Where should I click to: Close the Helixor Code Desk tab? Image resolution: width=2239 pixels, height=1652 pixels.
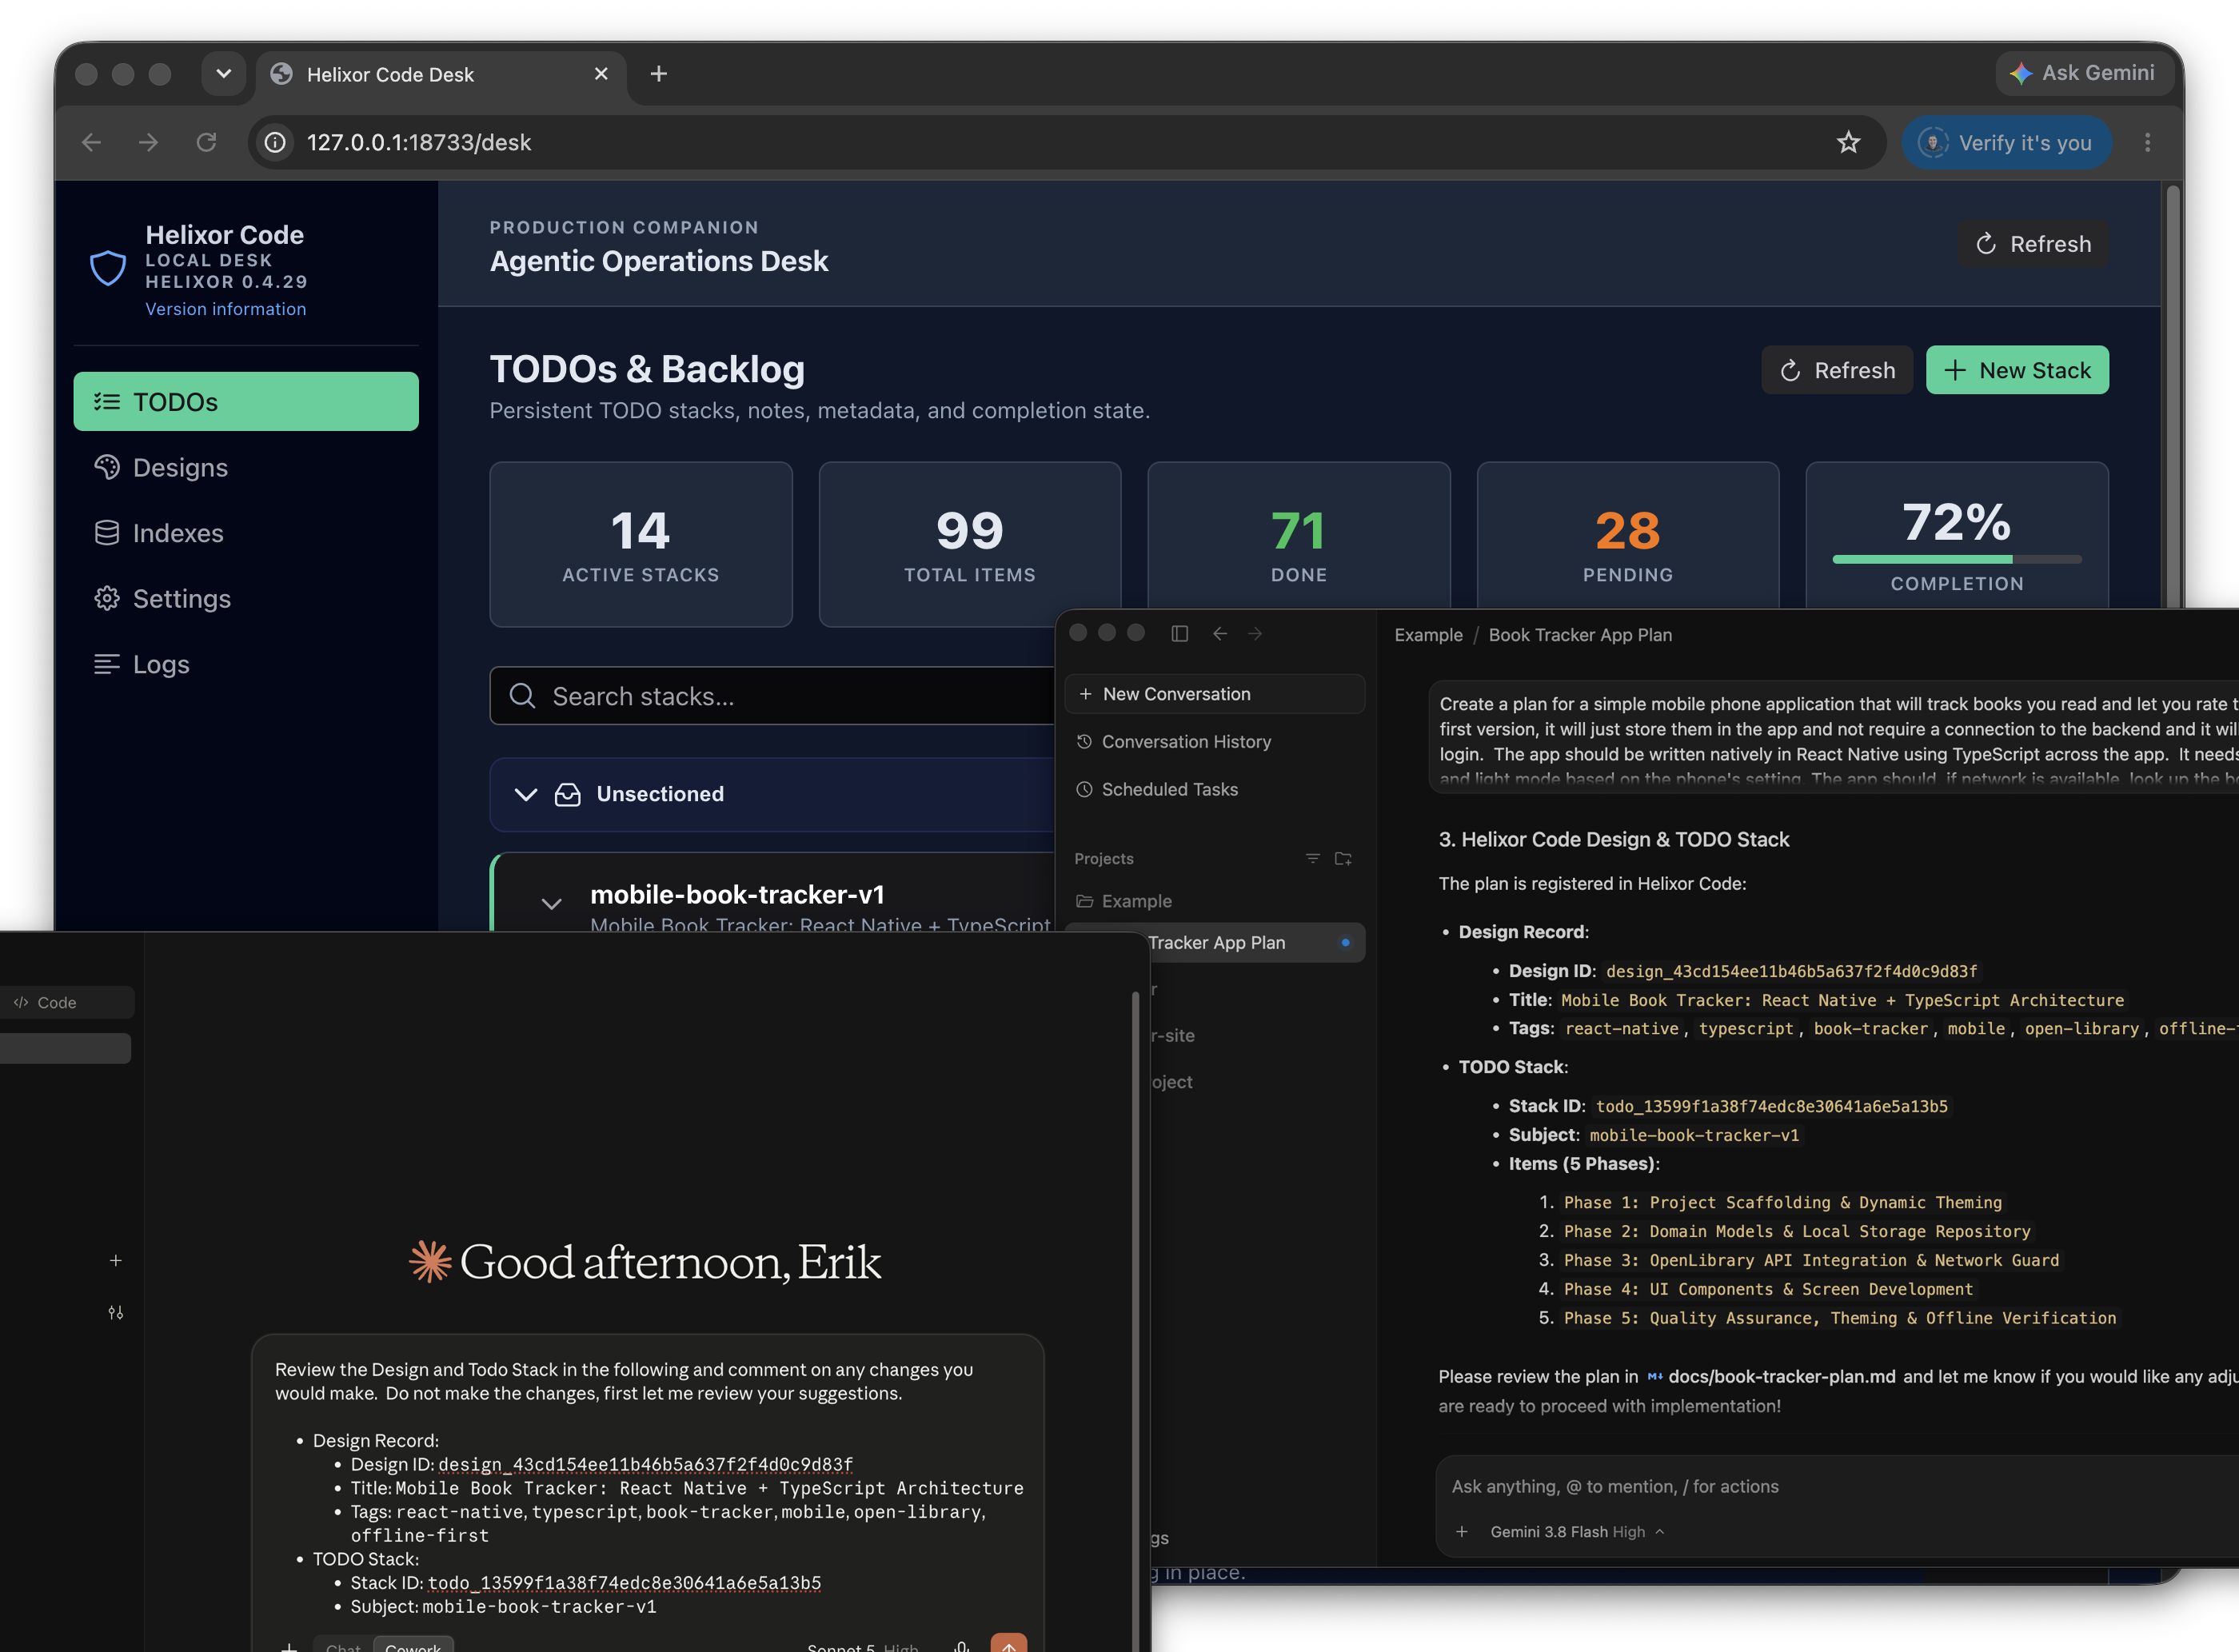(601, 73)
